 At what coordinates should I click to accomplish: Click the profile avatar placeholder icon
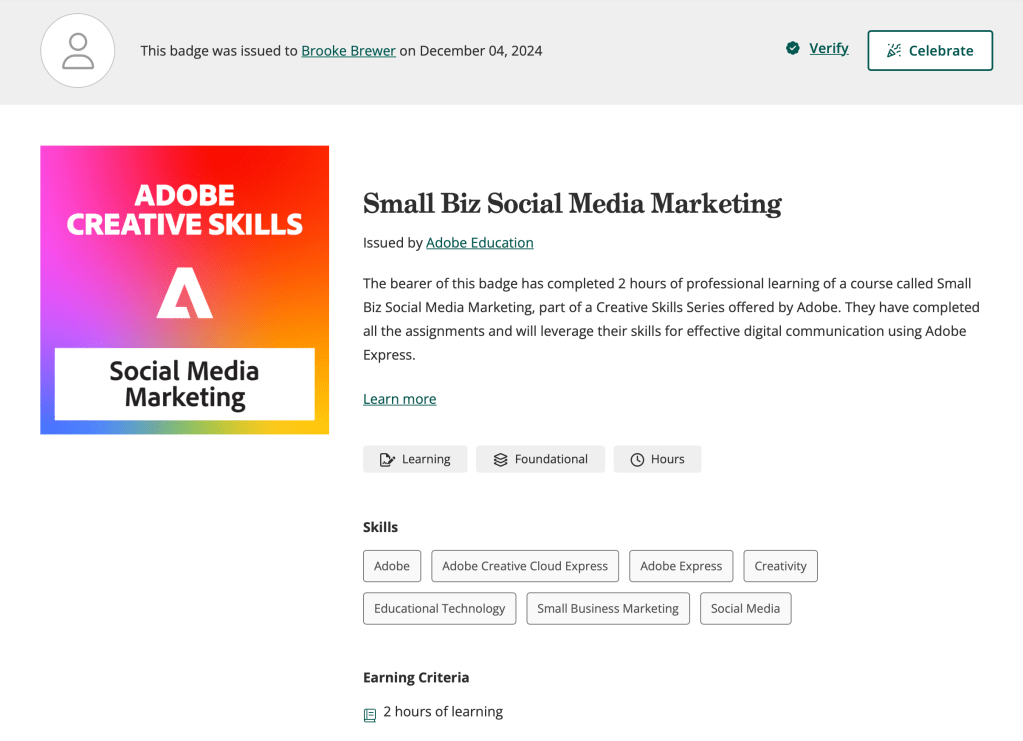tap(77, 51)
